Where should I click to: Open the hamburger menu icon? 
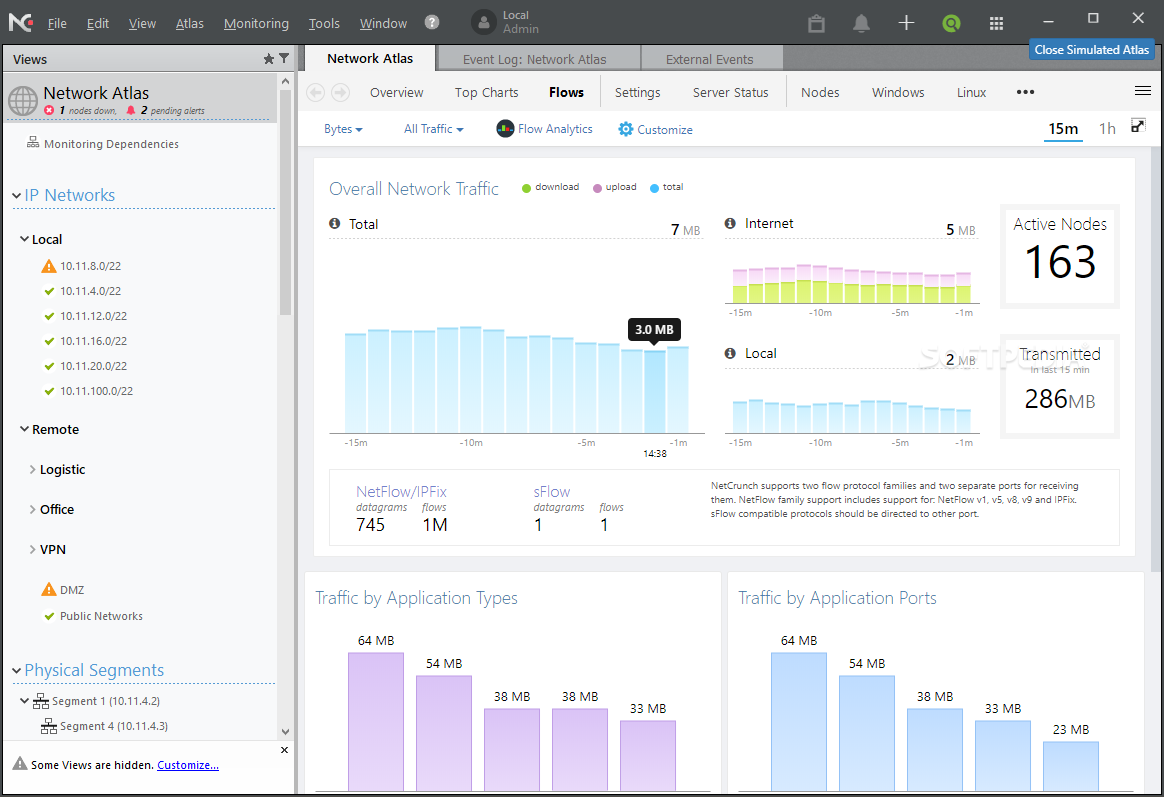click(x=1142, y=91)
